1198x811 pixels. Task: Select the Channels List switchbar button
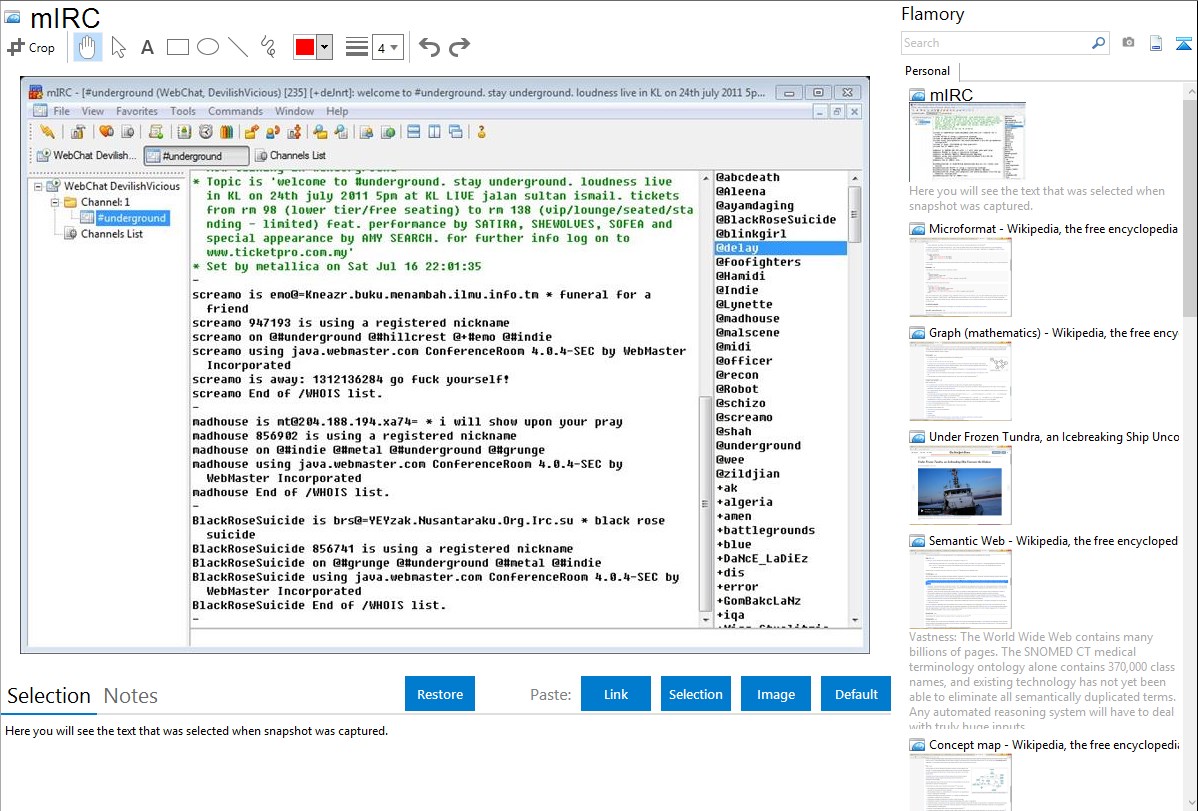click(290, 156)
